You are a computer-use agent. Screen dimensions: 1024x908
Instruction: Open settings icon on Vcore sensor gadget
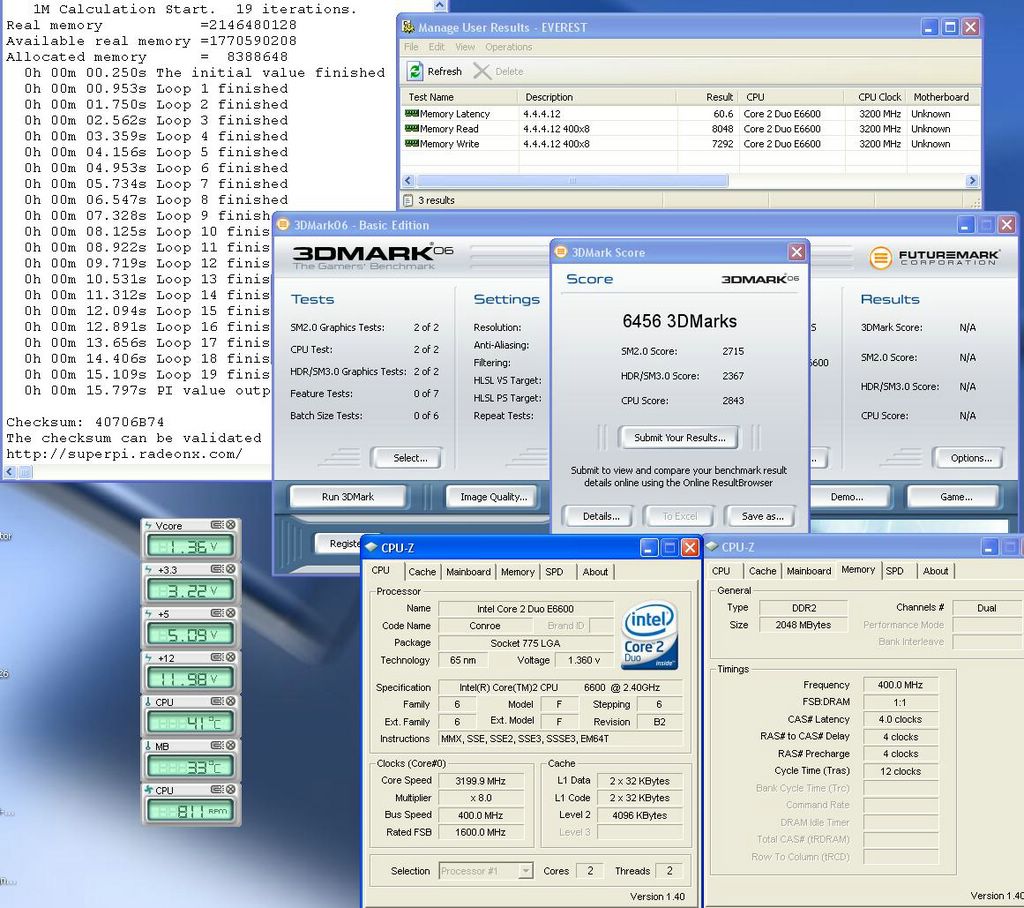coord(217,525)
